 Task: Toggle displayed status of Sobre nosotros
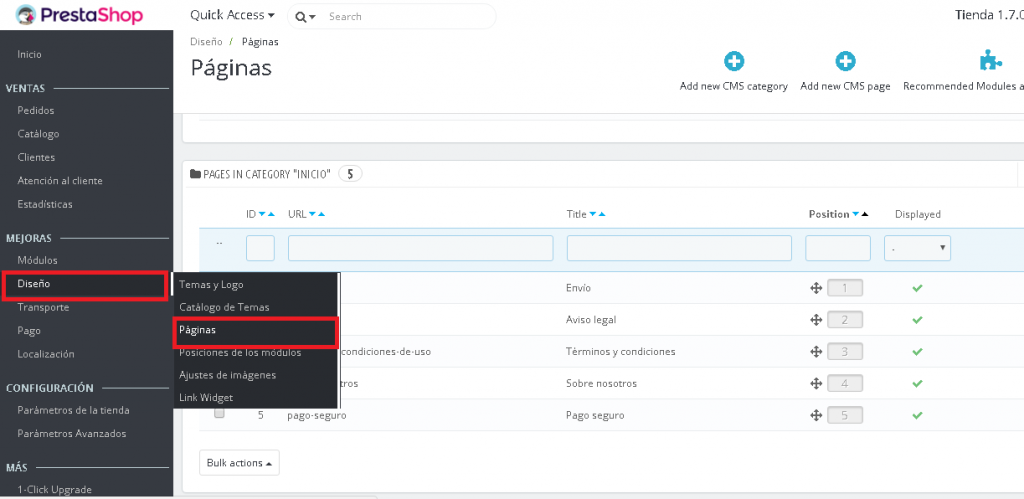click(x=917, y=383)
